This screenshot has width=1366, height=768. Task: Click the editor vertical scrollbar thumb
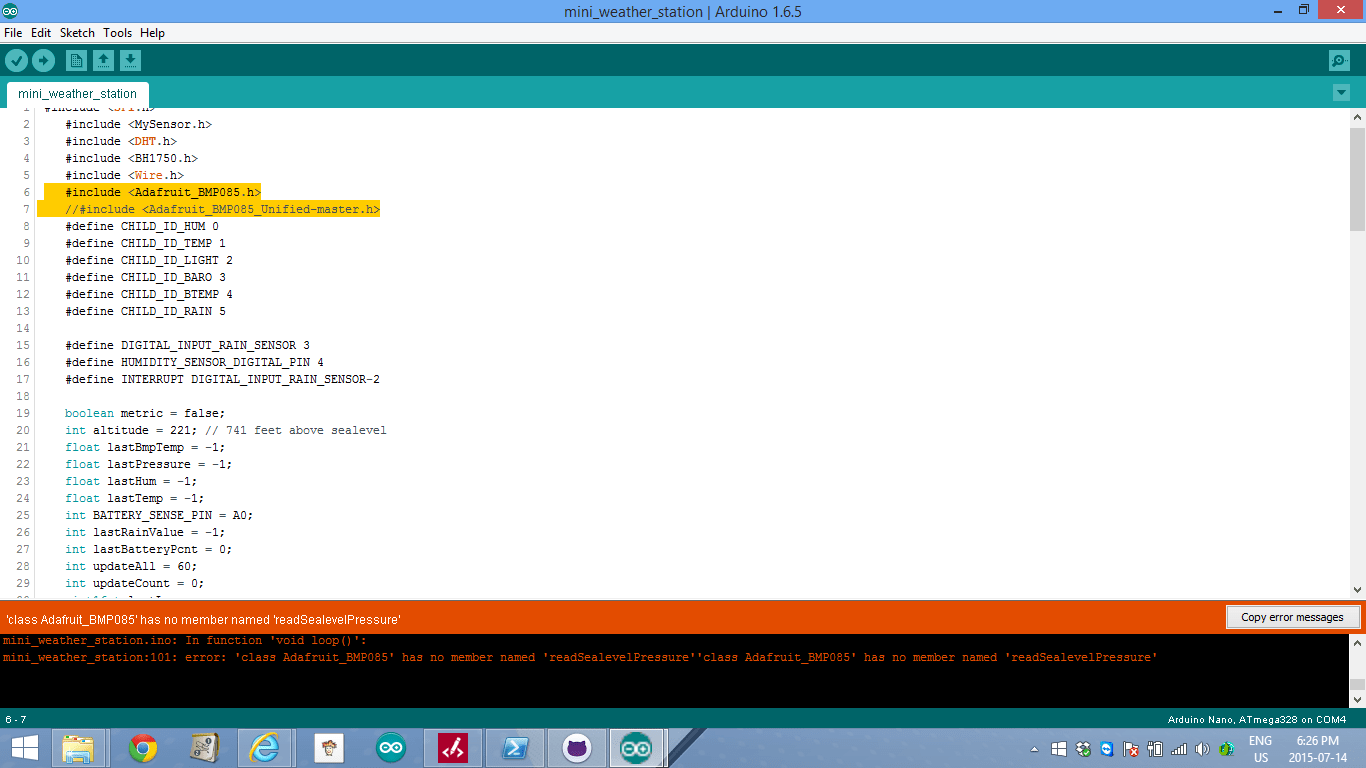click(x=1357, y=178)
